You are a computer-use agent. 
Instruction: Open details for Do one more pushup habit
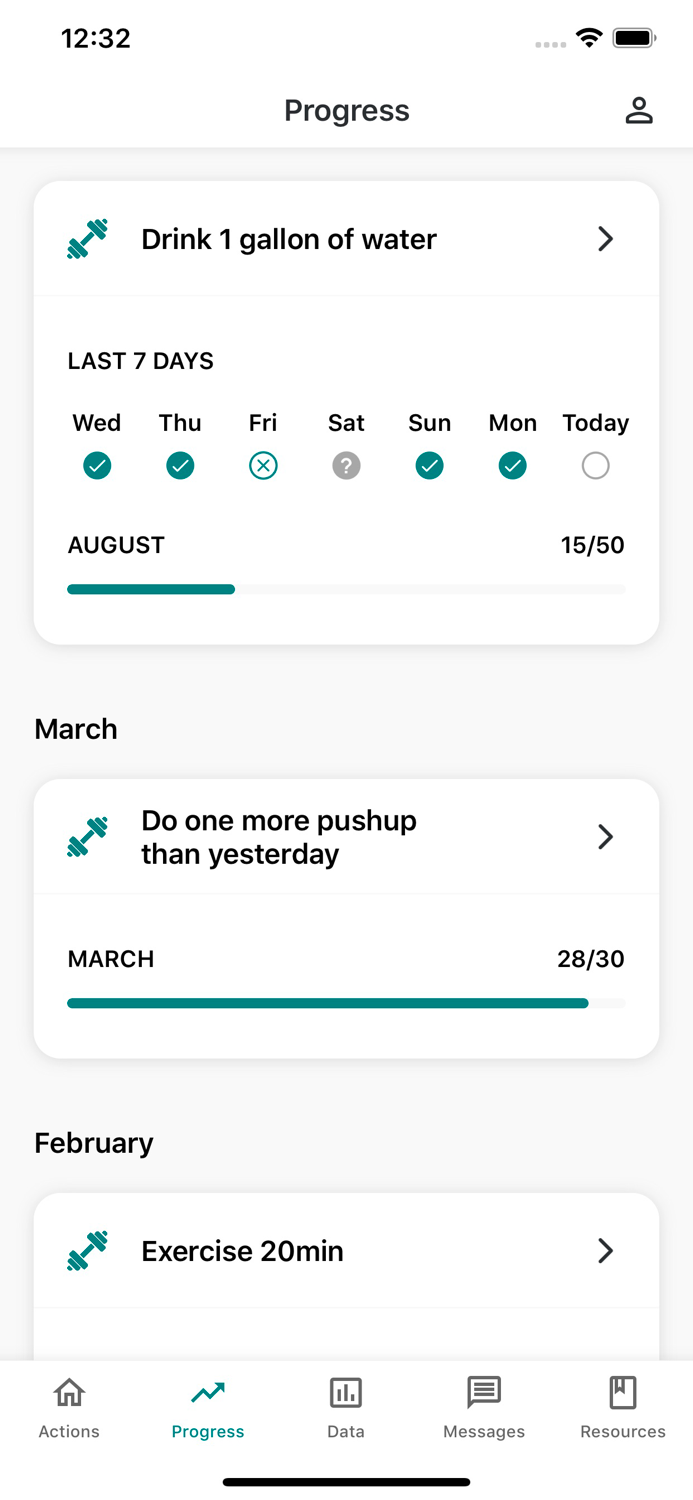604,836
